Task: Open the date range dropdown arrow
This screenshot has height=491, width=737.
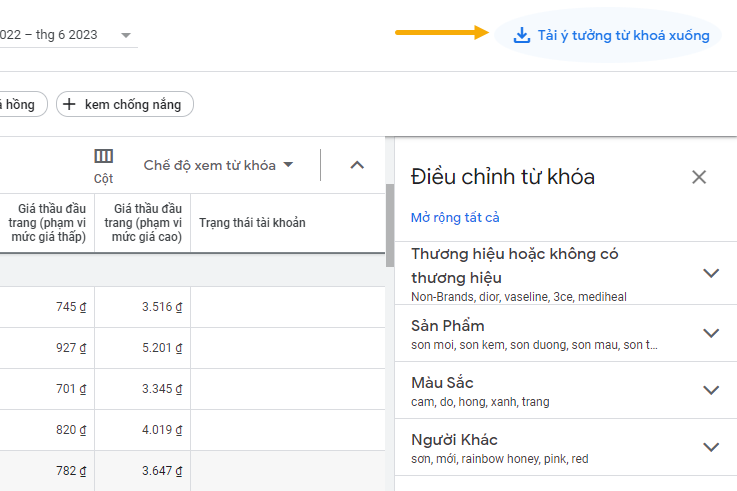Action: click(x=126, y=35)
